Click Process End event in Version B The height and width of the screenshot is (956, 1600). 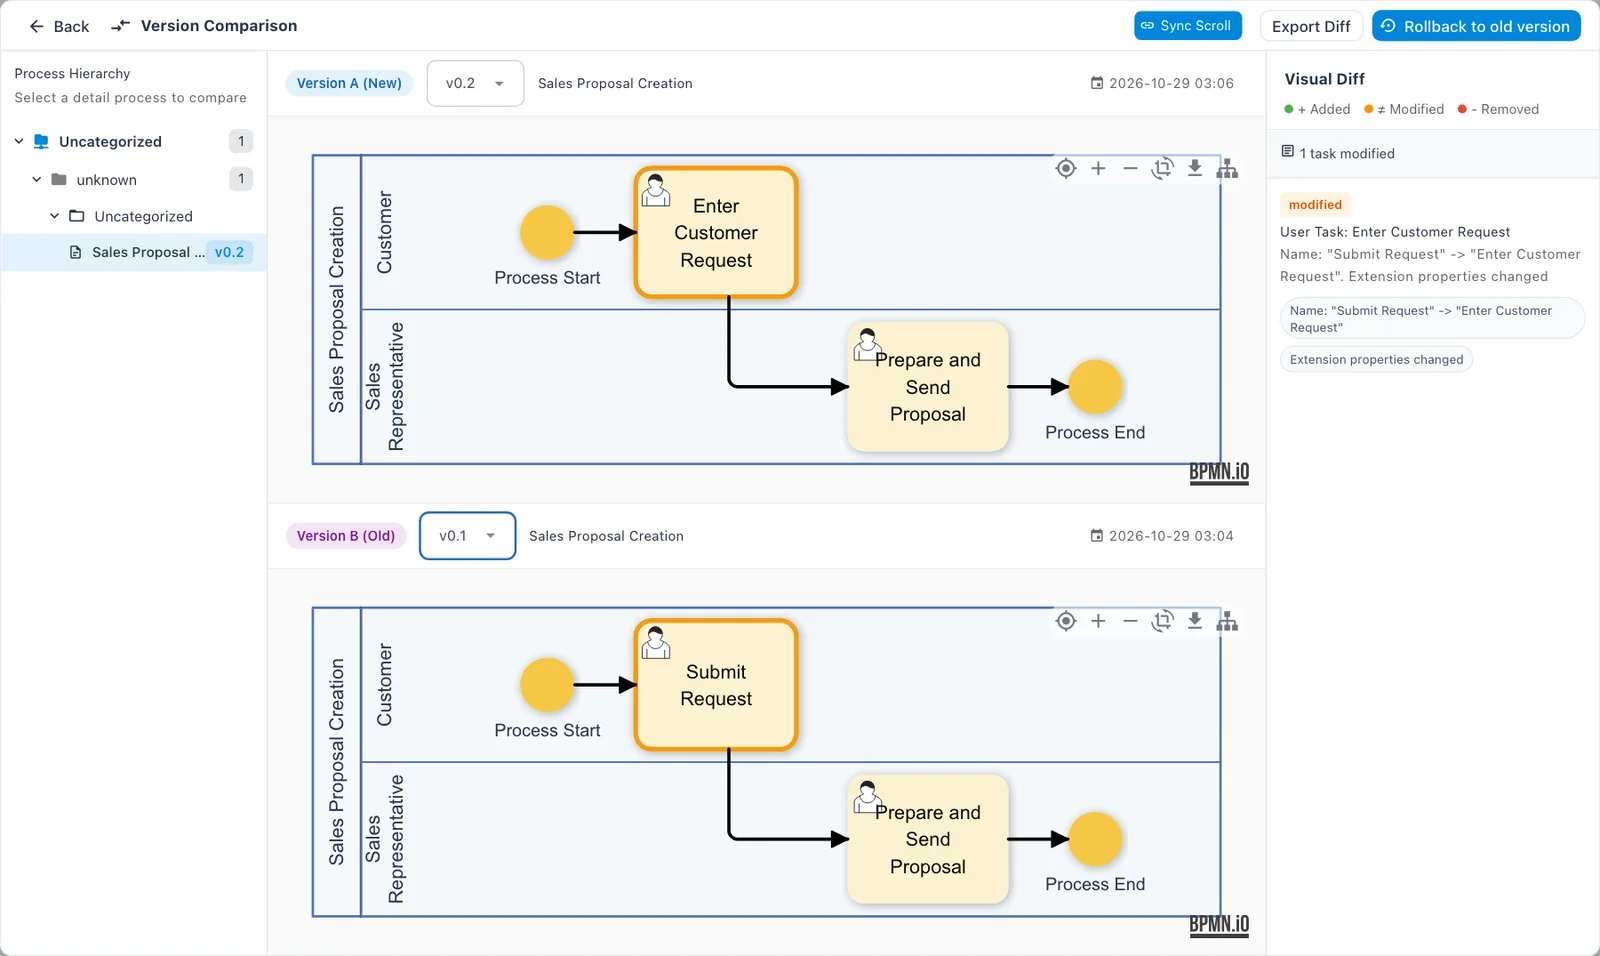pyautogui.click(x=1095, y=839)
